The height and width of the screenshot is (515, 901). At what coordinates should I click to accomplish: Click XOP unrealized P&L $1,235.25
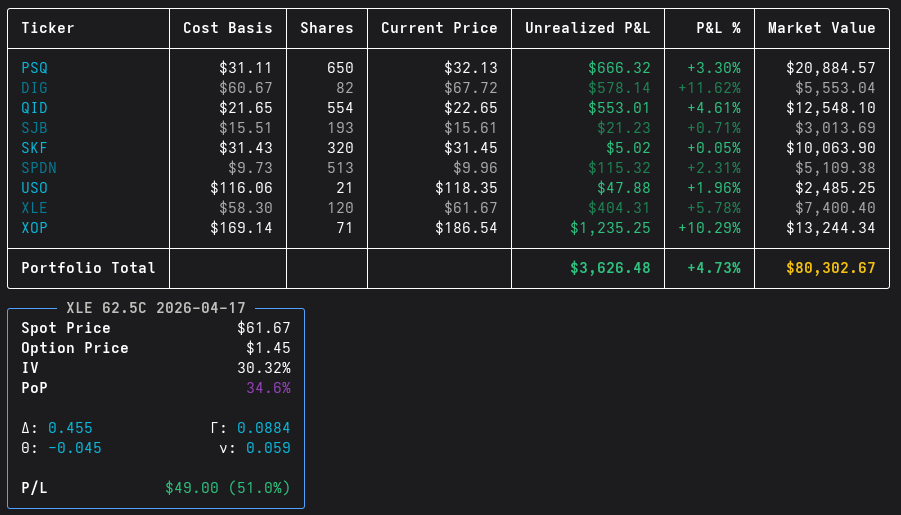610,228
